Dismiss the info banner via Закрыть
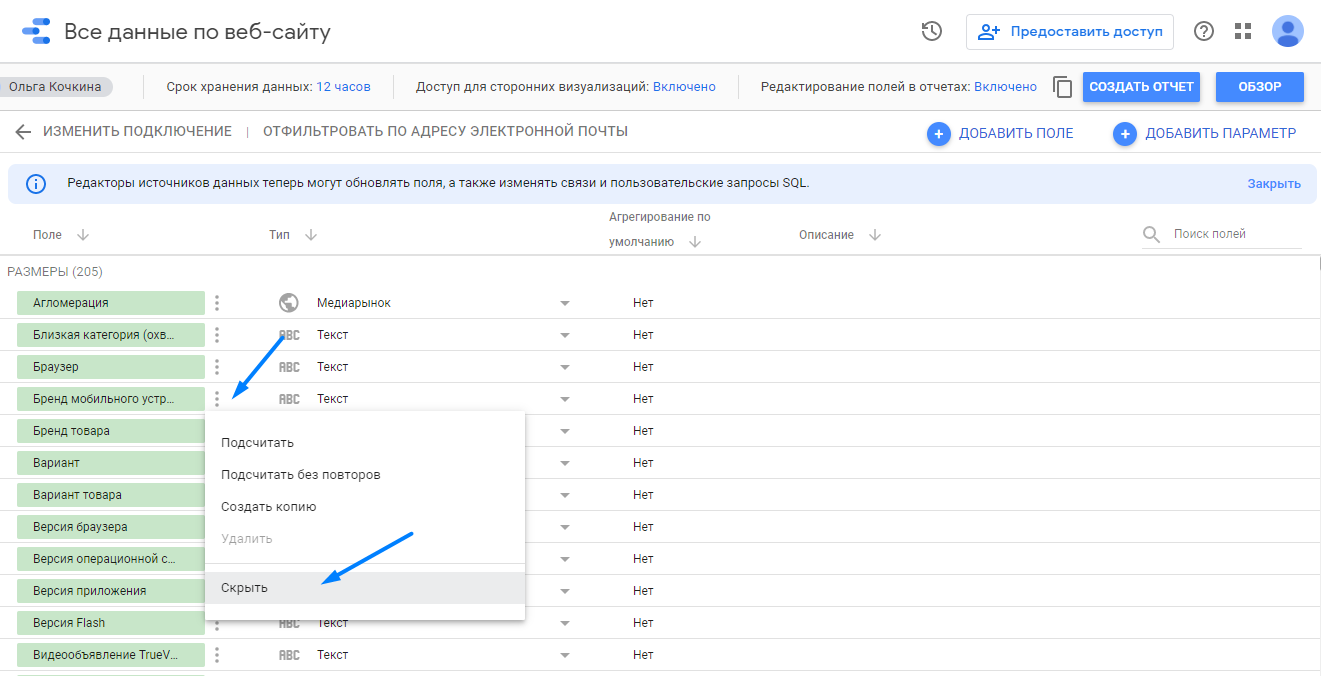 [1273, 184]
